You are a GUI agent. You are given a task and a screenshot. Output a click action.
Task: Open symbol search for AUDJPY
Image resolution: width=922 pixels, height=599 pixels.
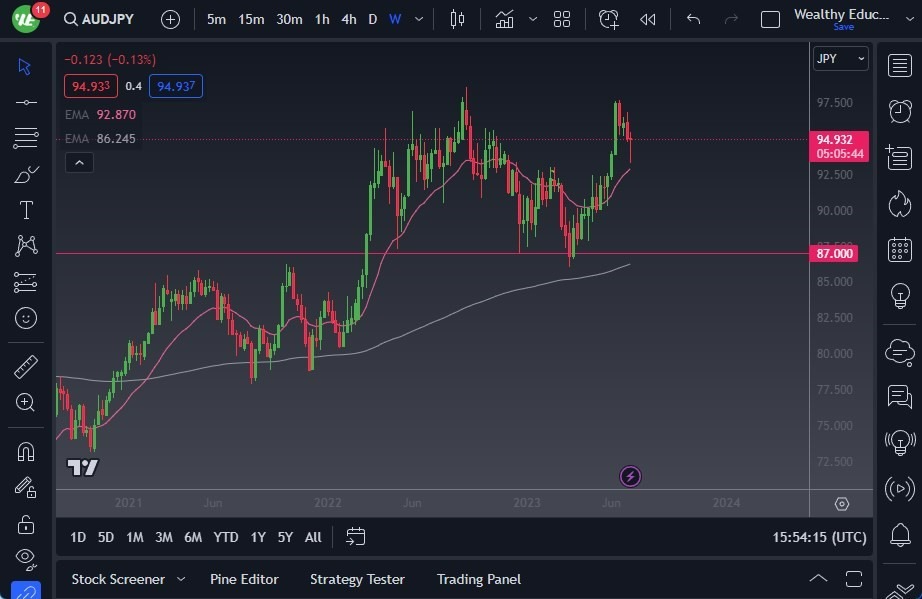(99, 18)
